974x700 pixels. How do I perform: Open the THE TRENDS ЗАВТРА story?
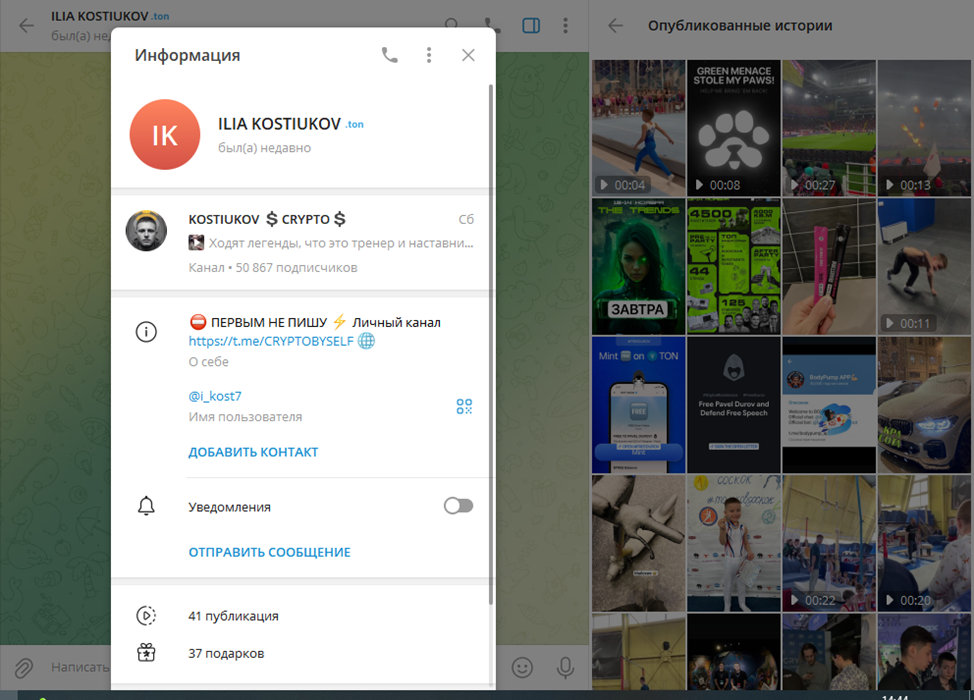pyautogui.click(x=639, y=266)
